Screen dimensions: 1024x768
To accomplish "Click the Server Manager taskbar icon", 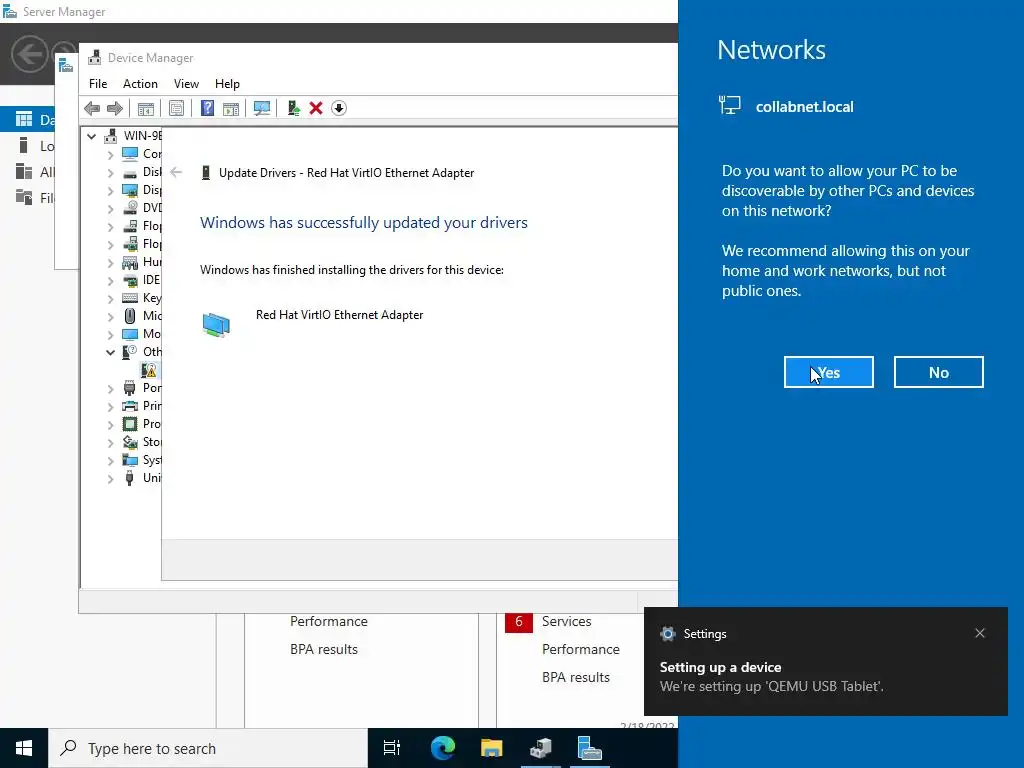I will [x=590, y=748].
